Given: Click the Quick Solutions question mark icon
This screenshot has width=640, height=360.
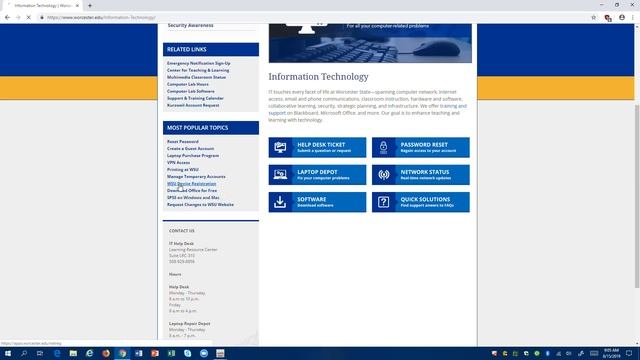Looking at the screenshot, I should tap(383, 202).
